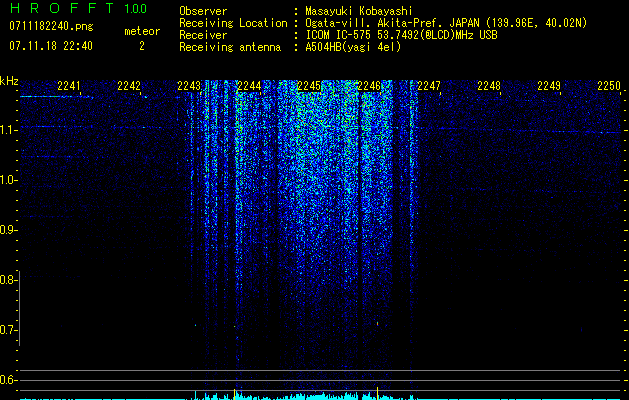Click the 2242 time axis label

(129, 86)
